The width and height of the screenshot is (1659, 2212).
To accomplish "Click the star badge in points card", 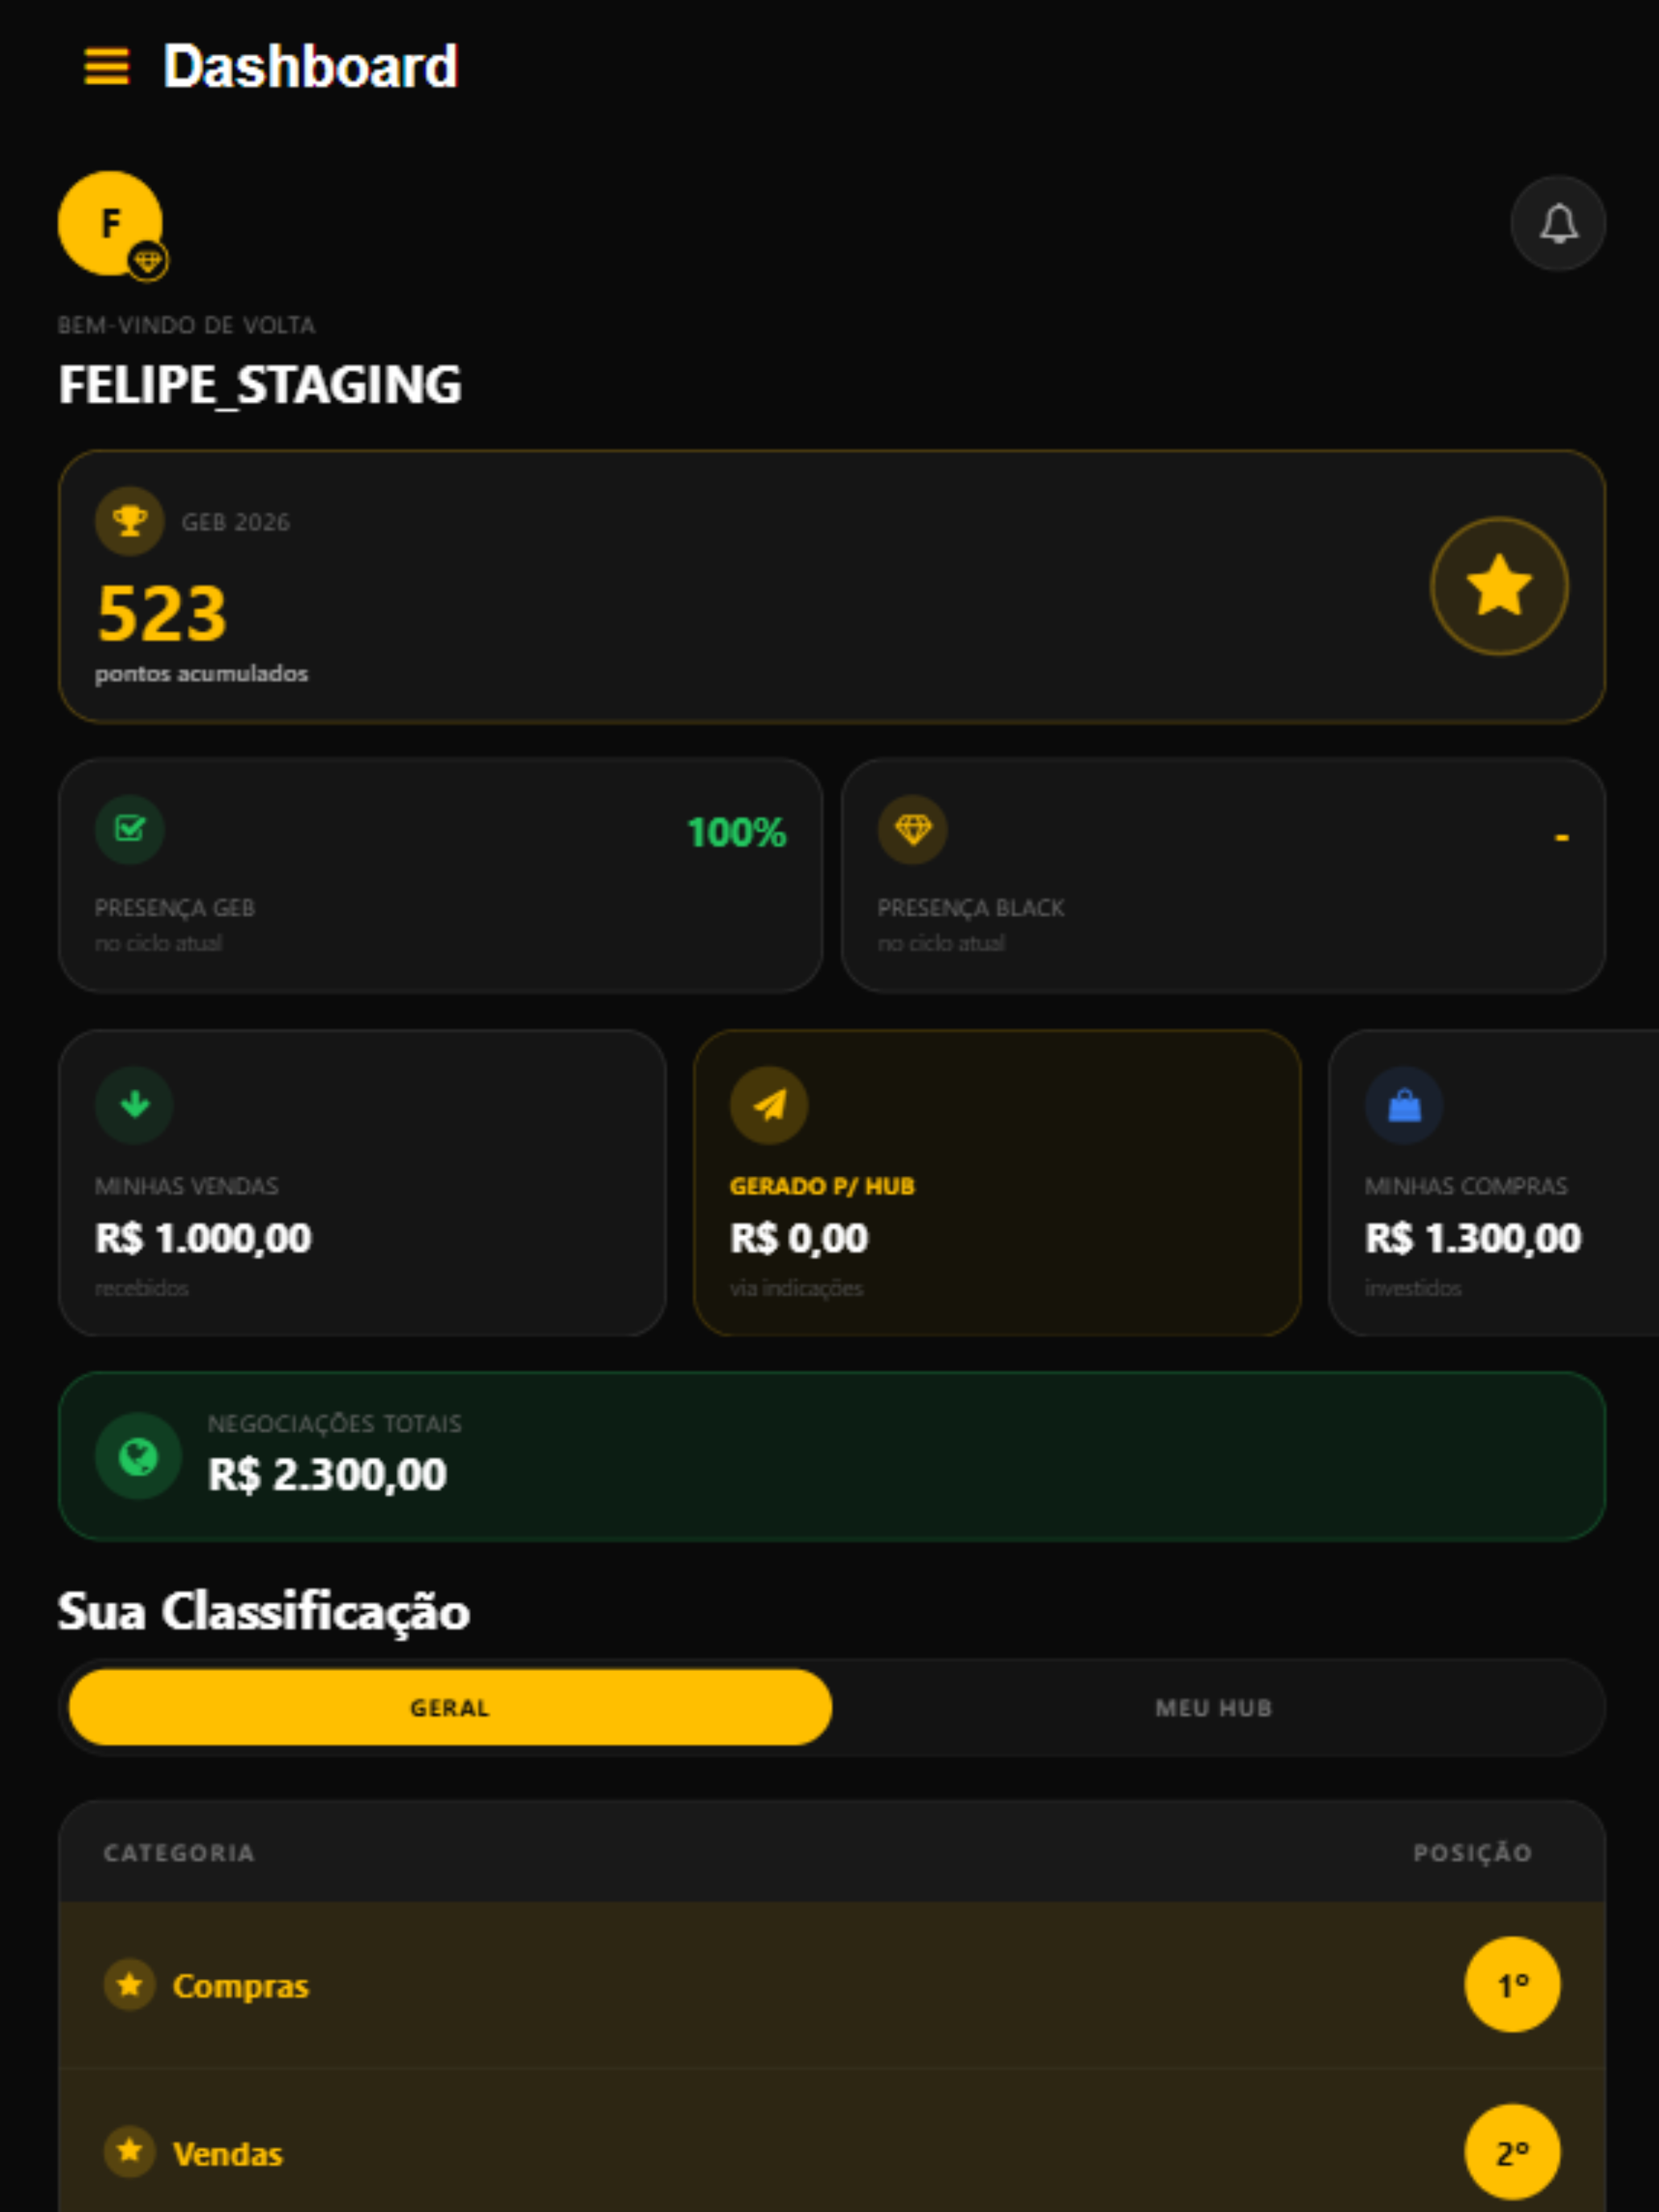I will pyautogui.click(x=1498, y=586).
